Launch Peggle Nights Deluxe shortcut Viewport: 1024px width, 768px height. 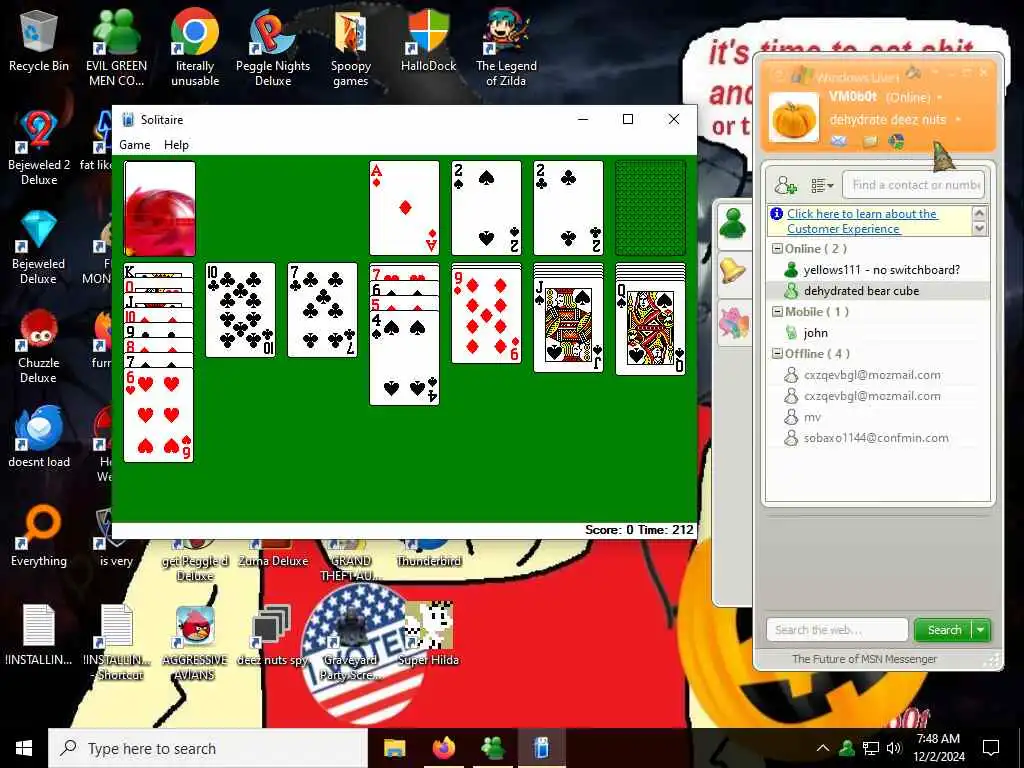point(272,47)
